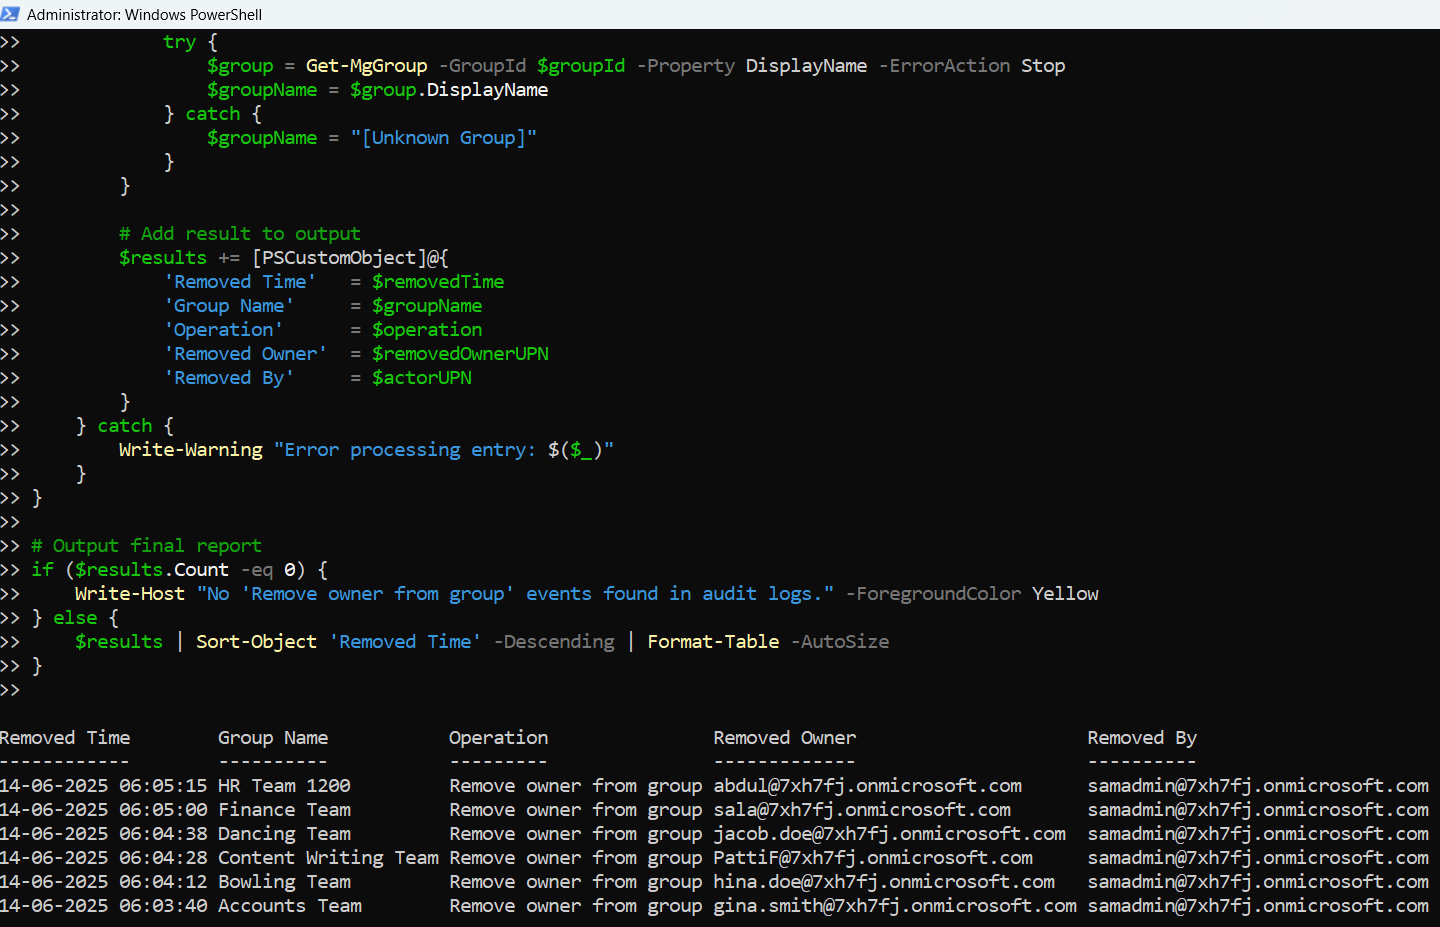Click the Sort-Object cmdlet in the script
Image resolution: width=1440 pixels, height=927 pixels.
(x=256, y=642)
